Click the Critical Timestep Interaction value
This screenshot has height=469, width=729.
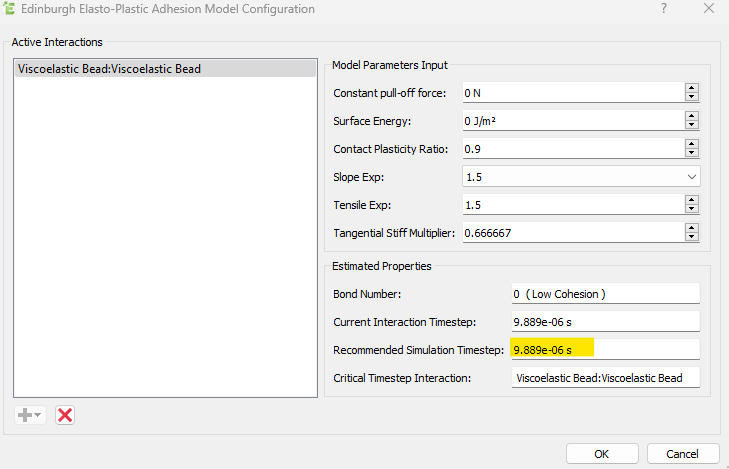tap(605, 378)
